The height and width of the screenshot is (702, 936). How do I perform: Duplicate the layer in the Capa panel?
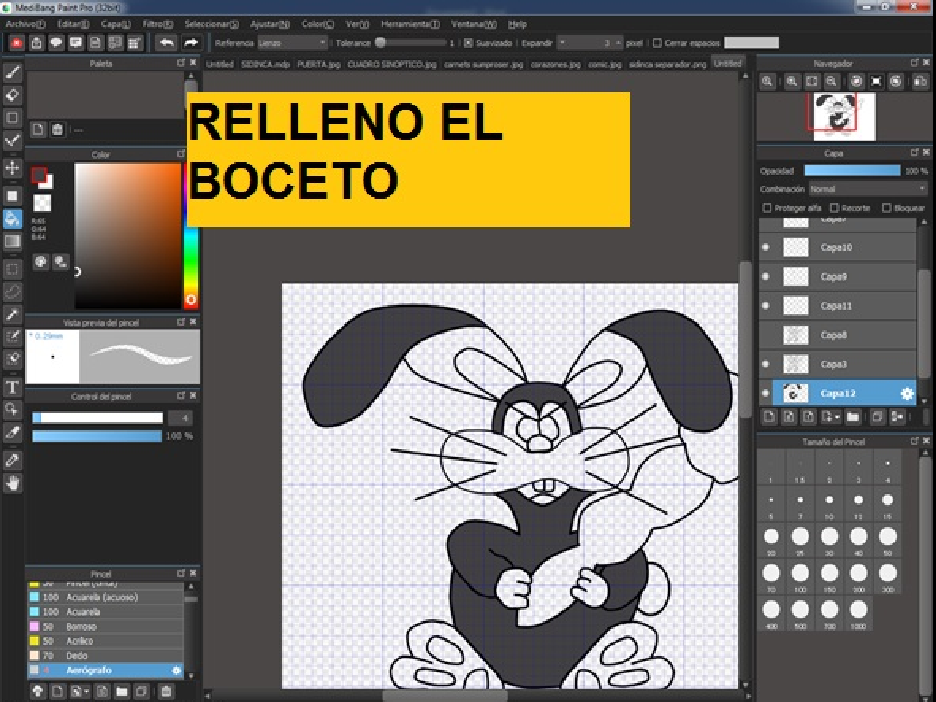[x=877, y=417]
